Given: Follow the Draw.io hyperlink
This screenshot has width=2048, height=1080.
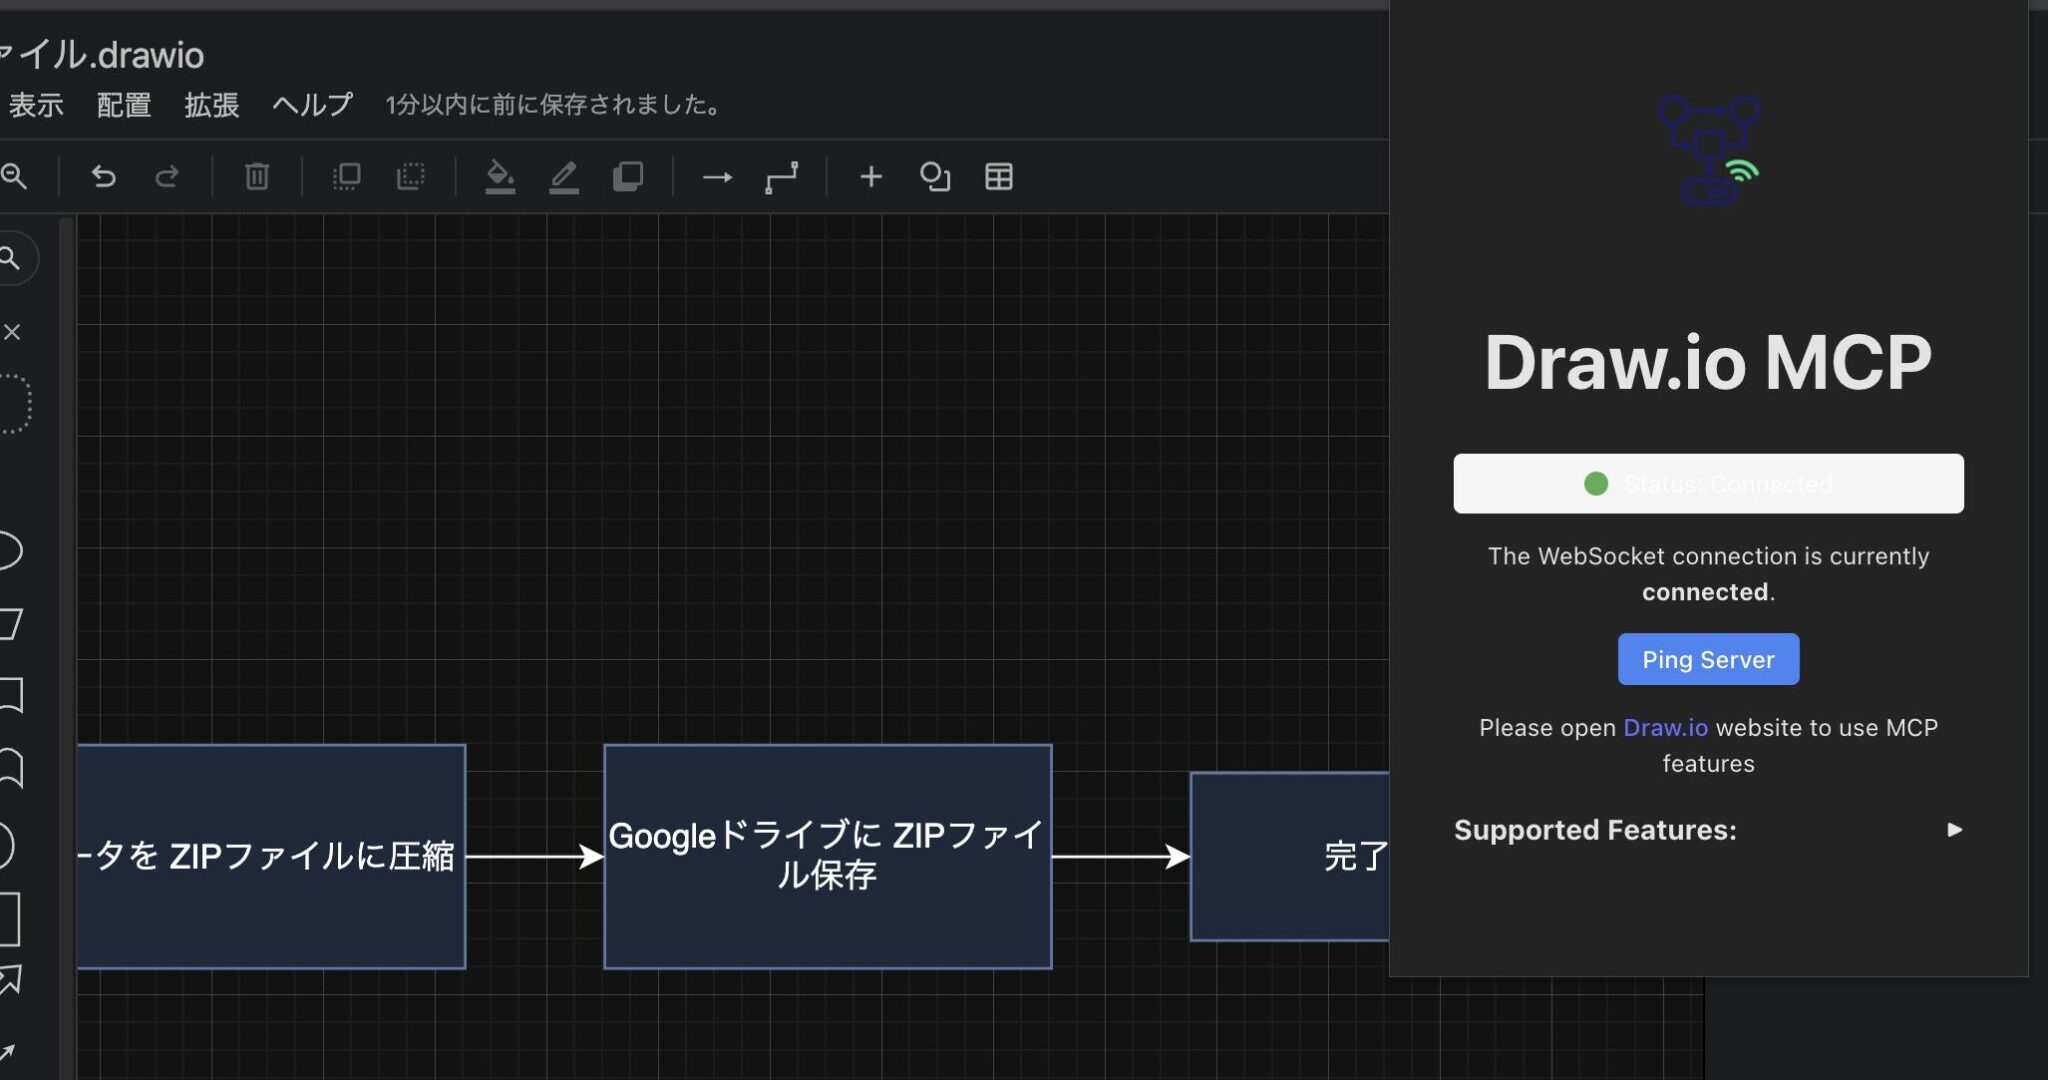Looking at the screenshot, I should coord(1665,728).
